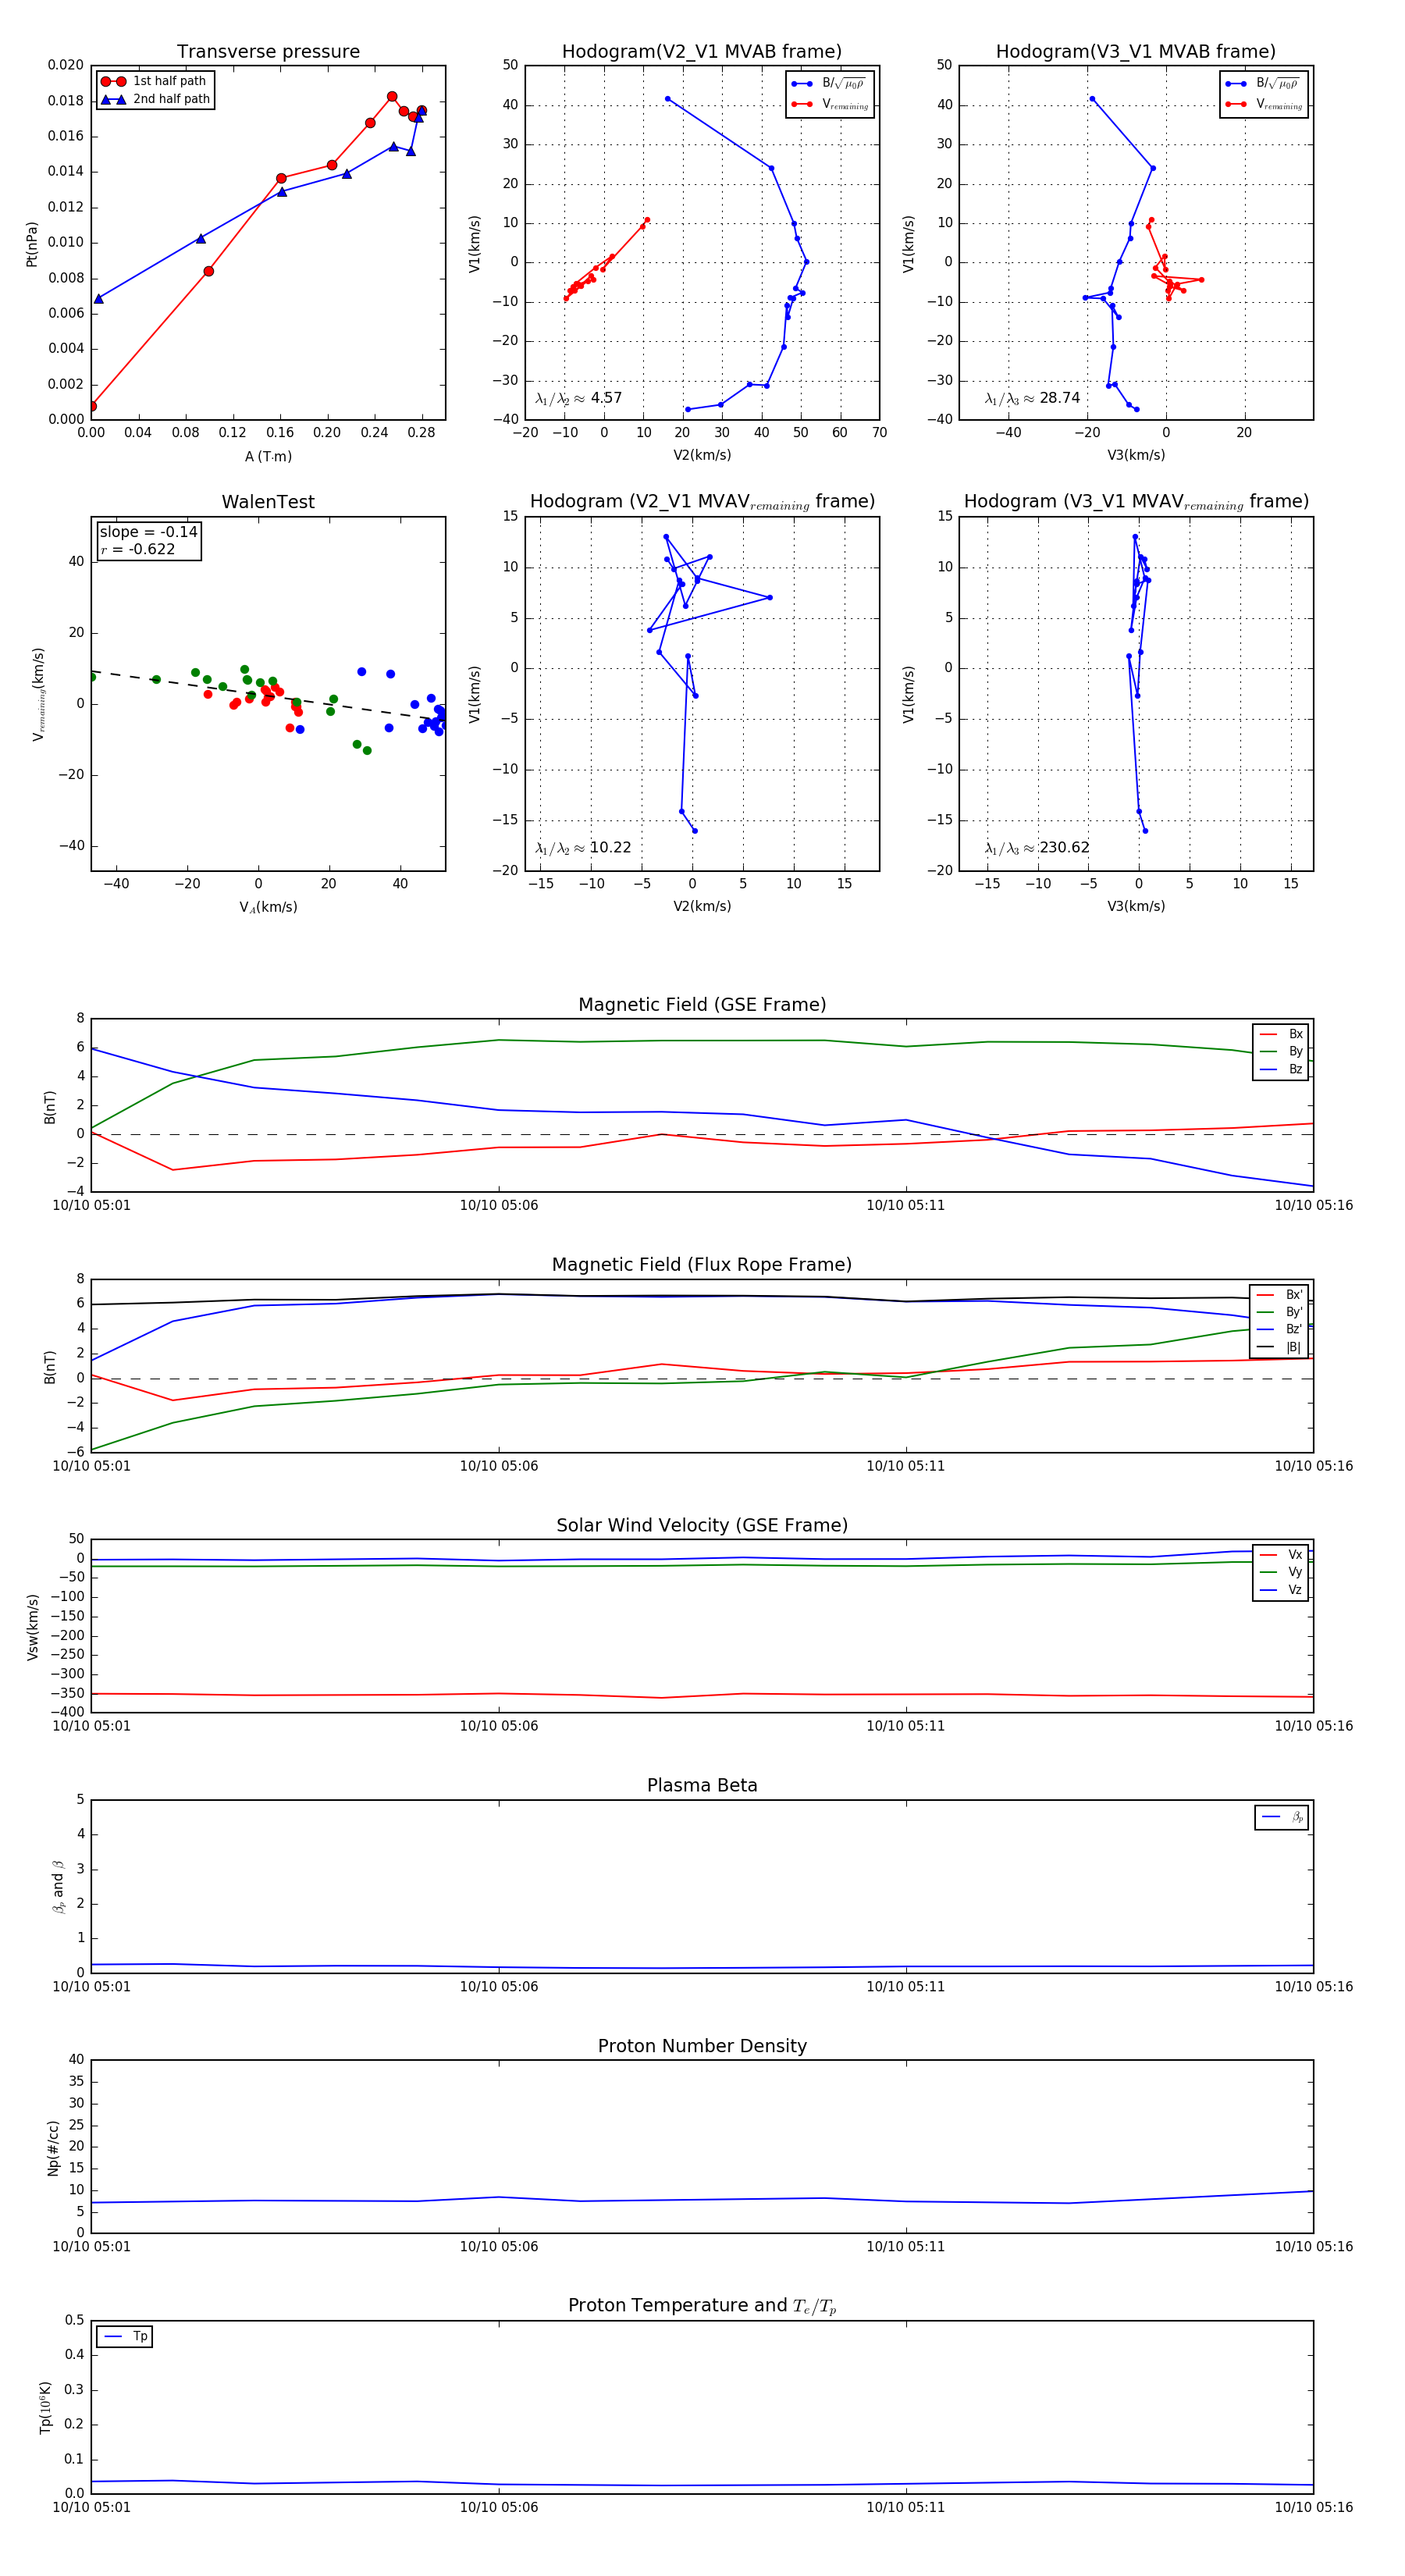This screenshot has width=1405, height=2576.
Task: Select 'Vx' in Solar Wind Velocity legend
Action: coord(1281,1554)
